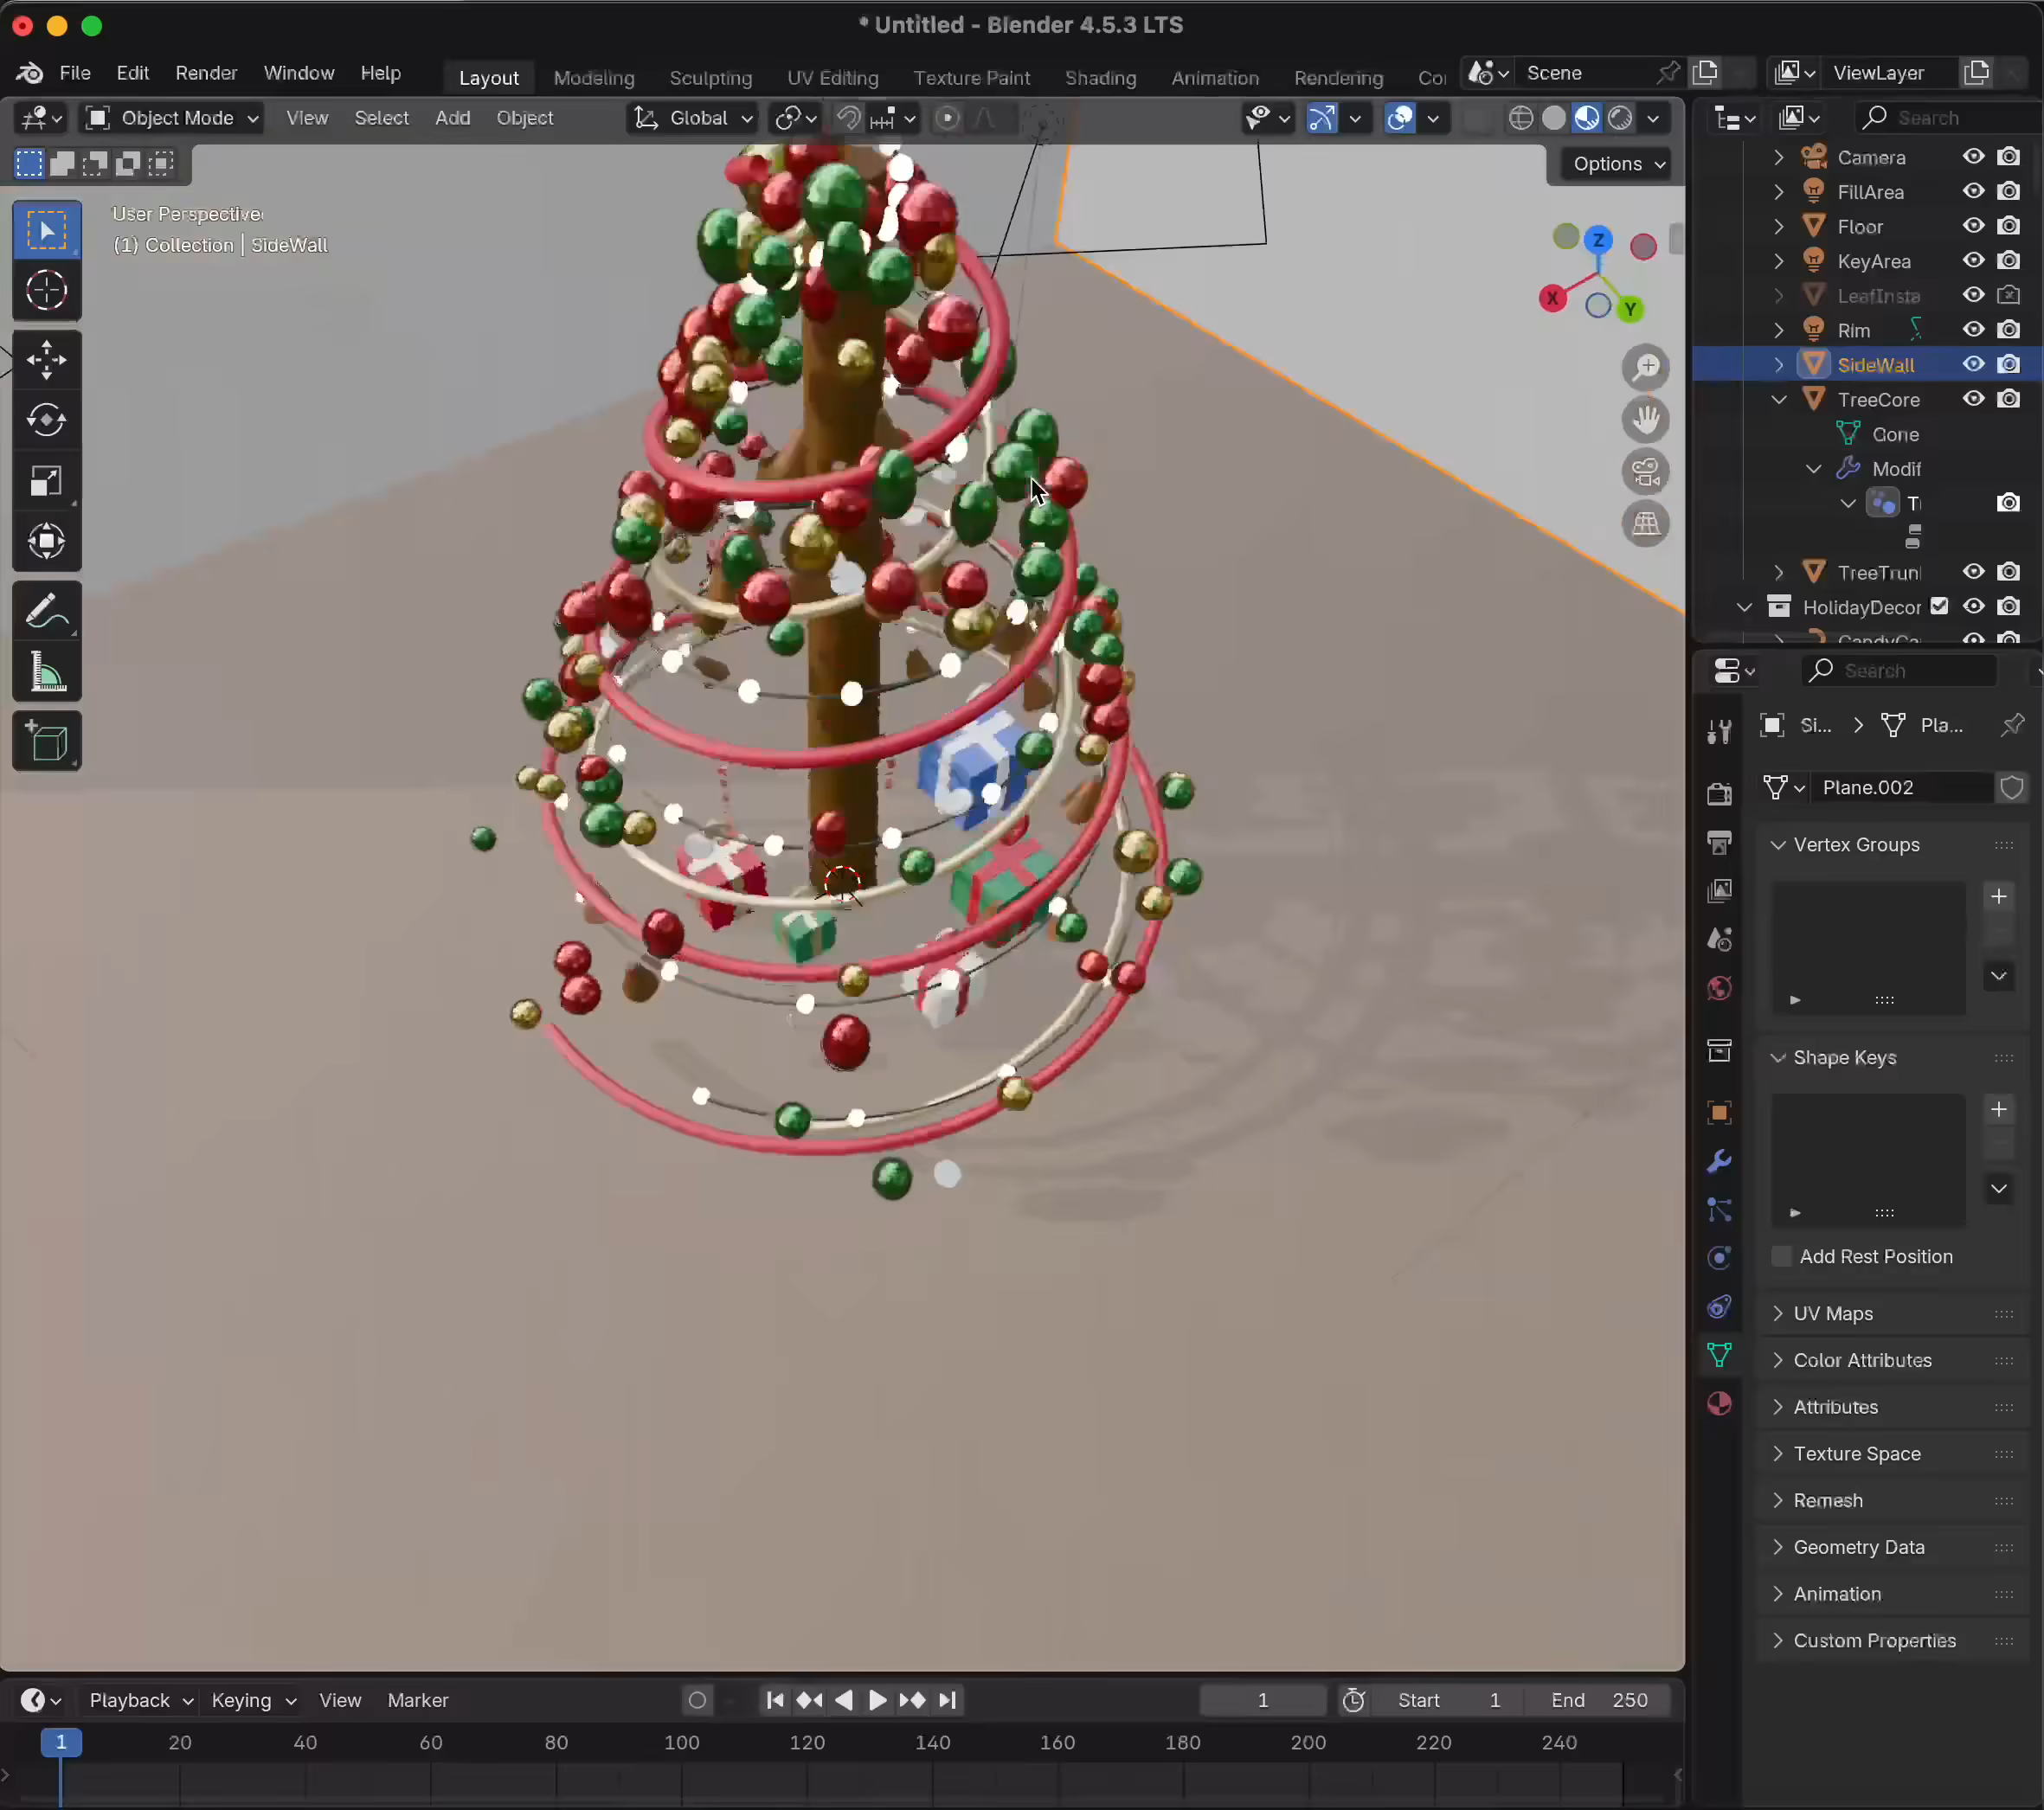Screen dimensions: 2044x1810
Task: Enable the Add Rest Position checkbox
Action: [x=1784, y=1256]
